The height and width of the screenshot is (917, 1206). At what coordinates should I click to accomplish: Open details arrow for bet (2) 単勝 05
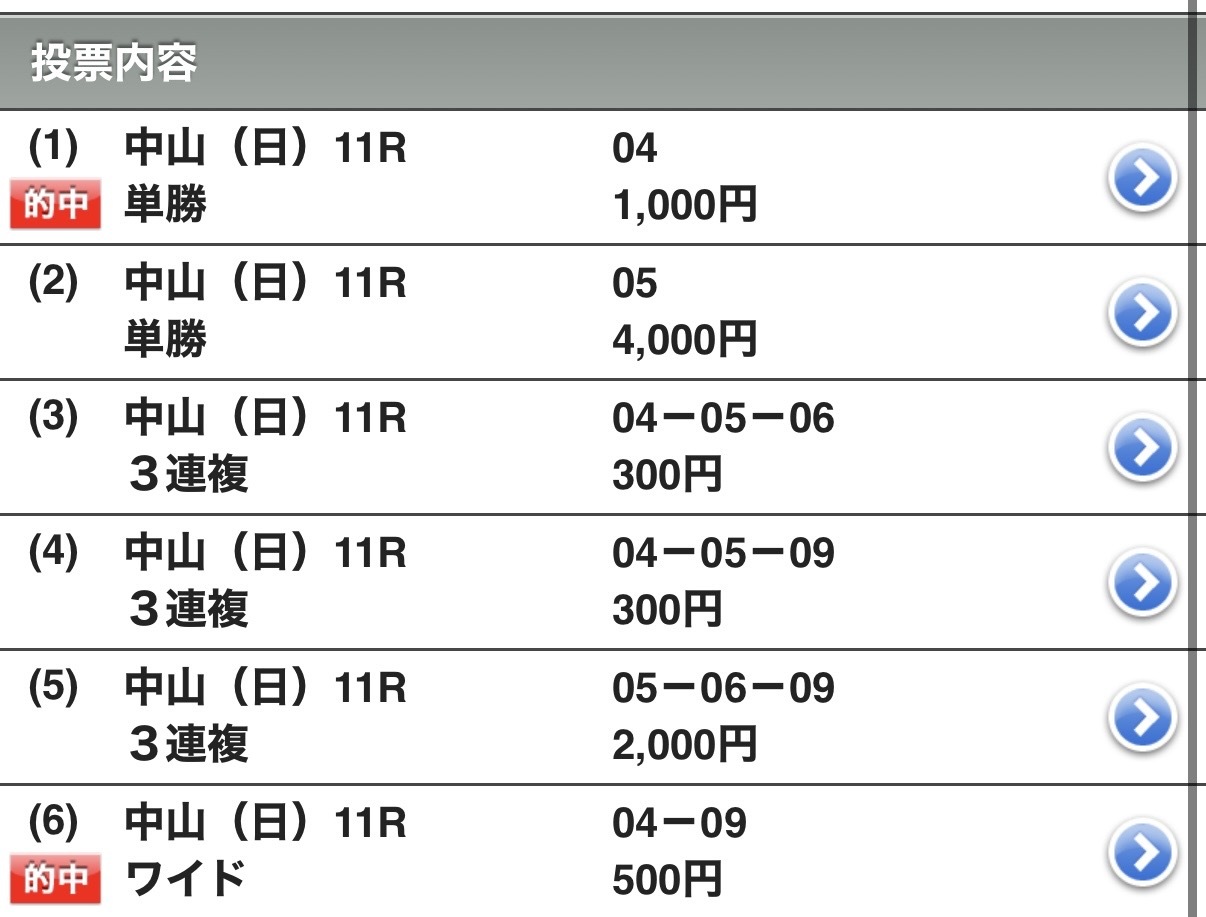tap(1143, 313)
